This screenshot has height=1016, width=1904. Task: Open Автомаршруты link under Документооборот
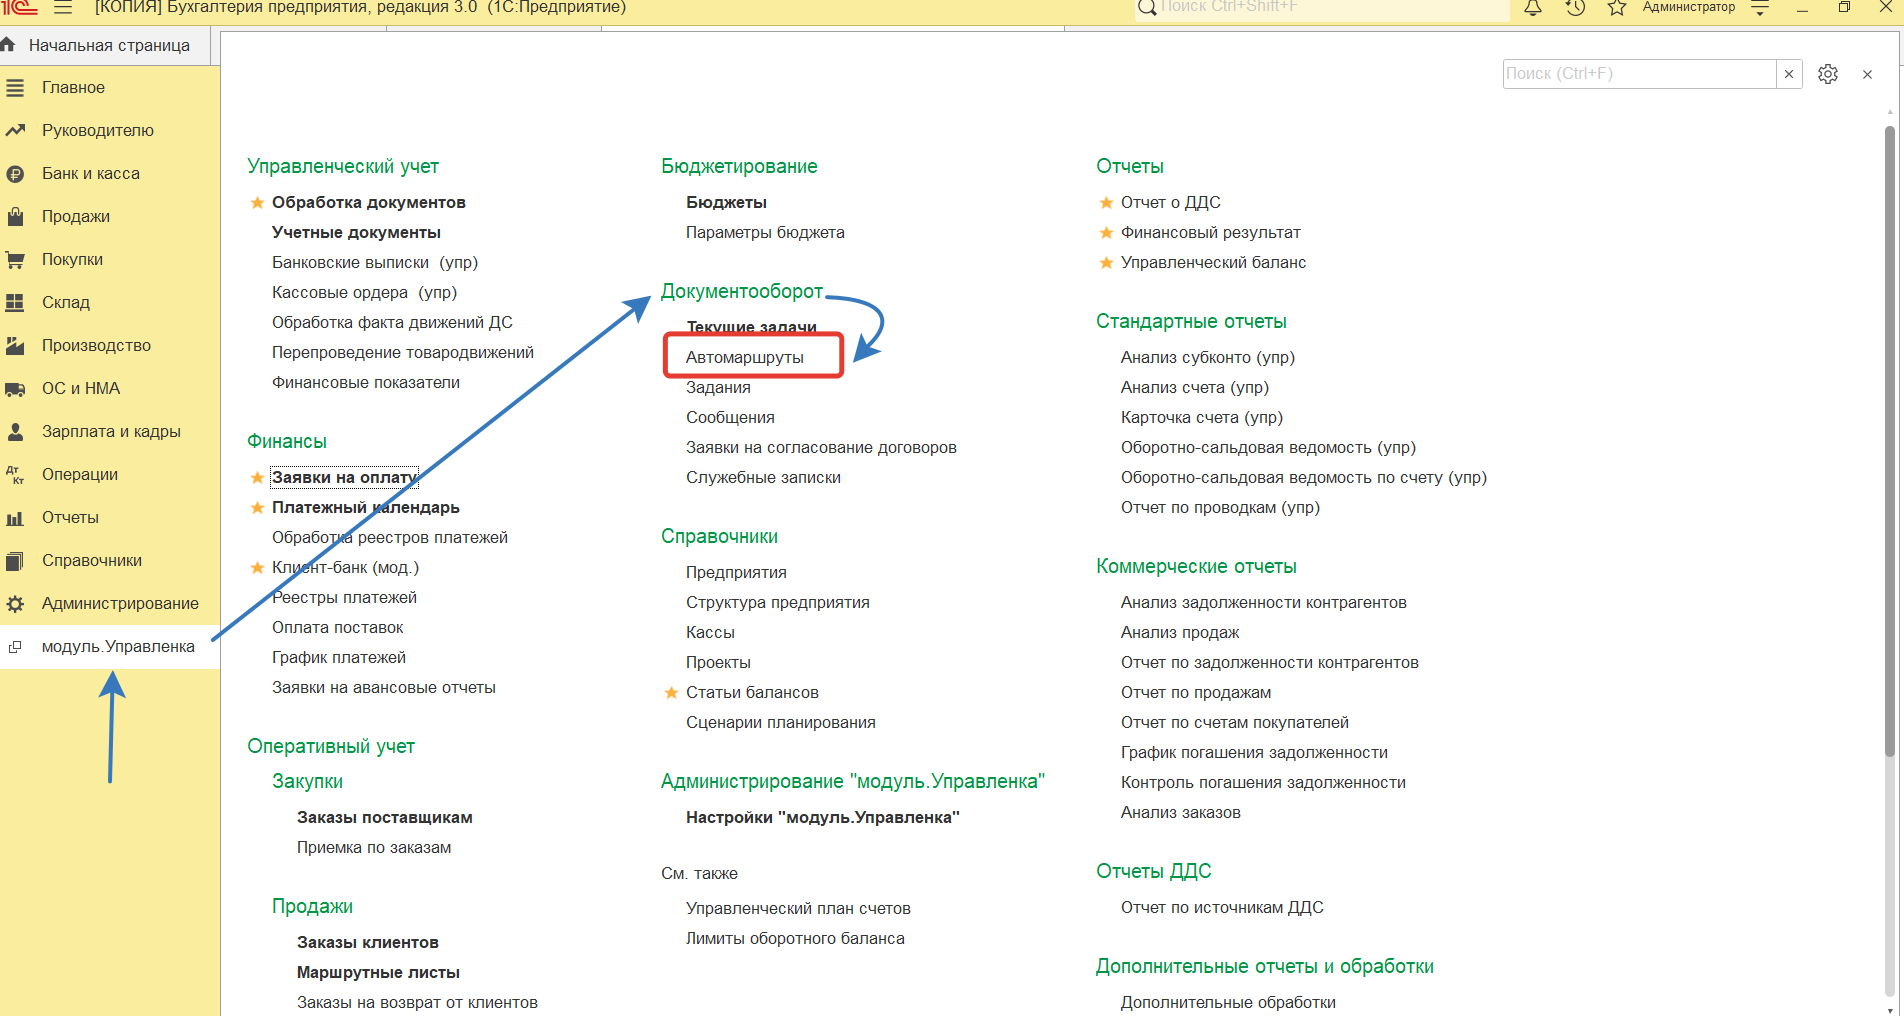pos(745,358)
